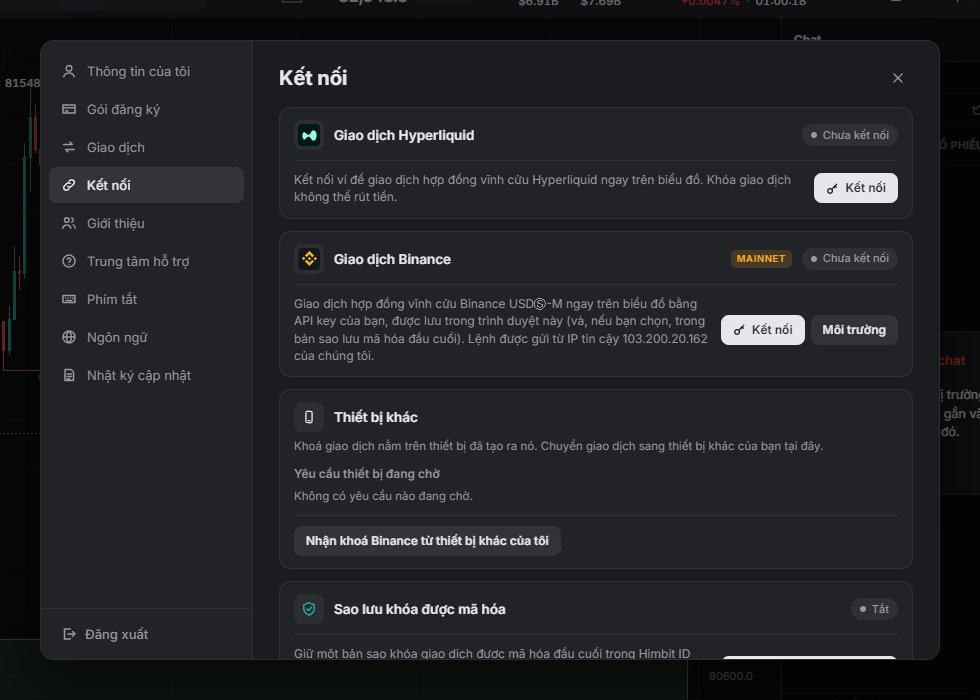Click the Tắt backup status badge
Image resolution: width=980 pixels, height=700 pixels.
coord(874,609)
